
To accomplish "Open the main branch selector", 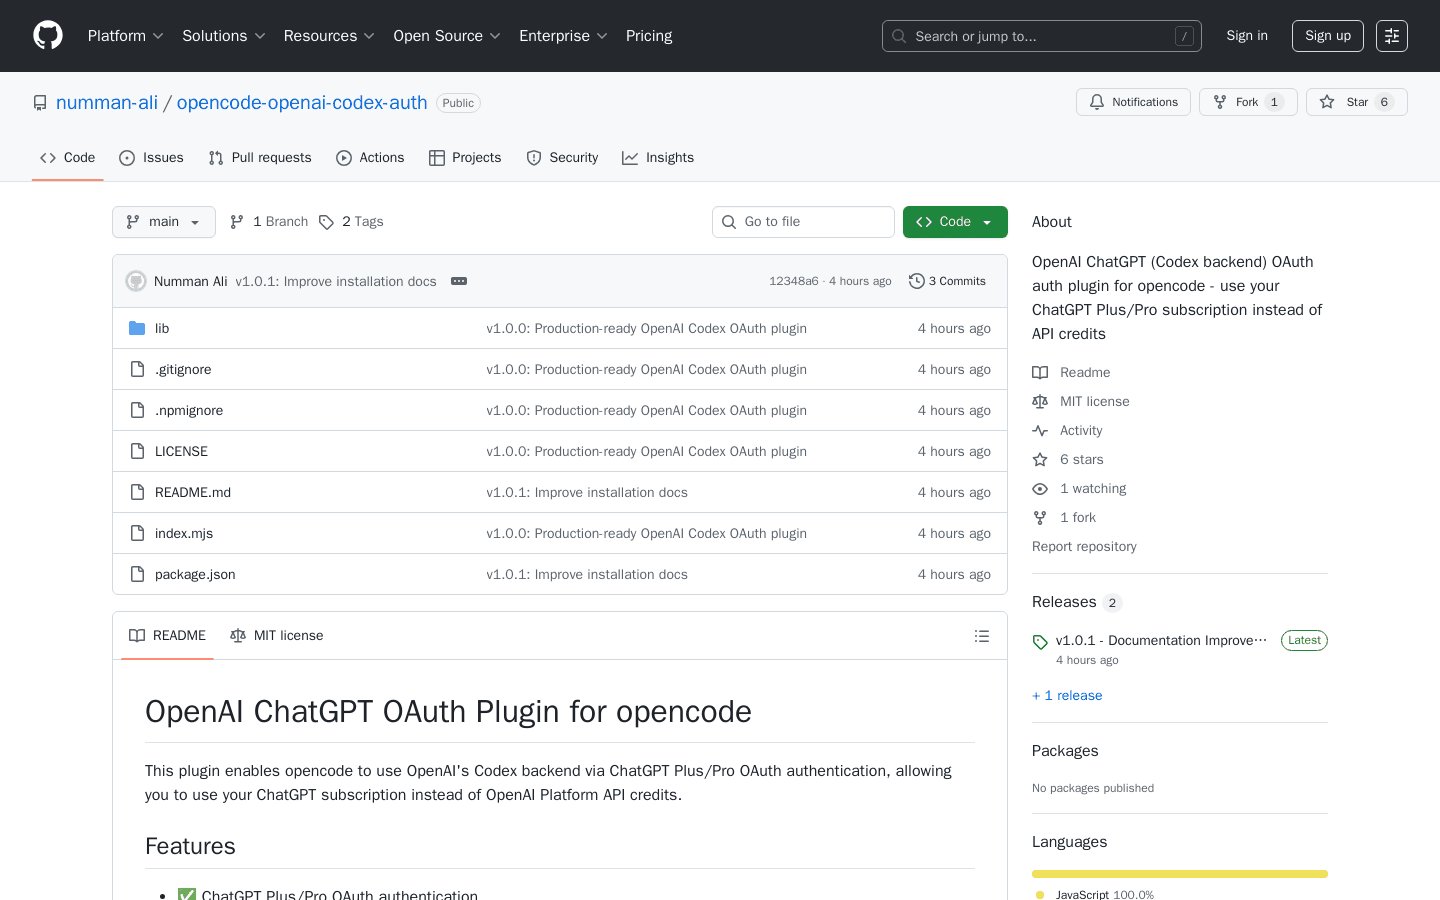I will point(163,221).
